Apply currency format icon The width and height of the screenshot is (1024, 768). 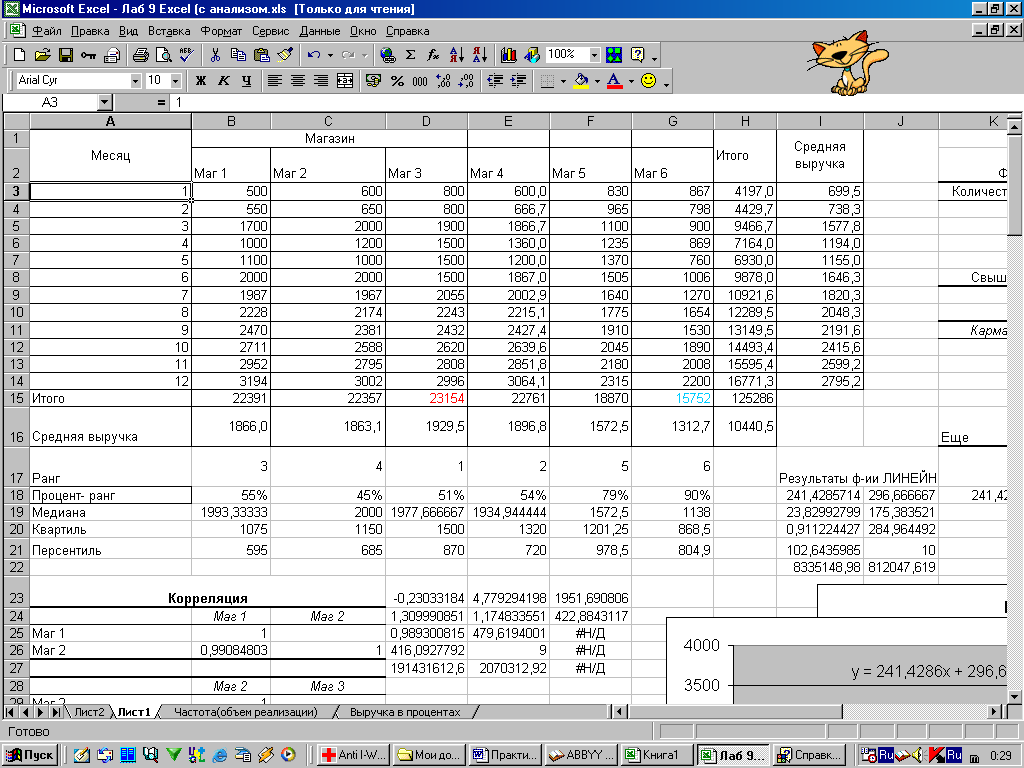click(x=373, y=80)
